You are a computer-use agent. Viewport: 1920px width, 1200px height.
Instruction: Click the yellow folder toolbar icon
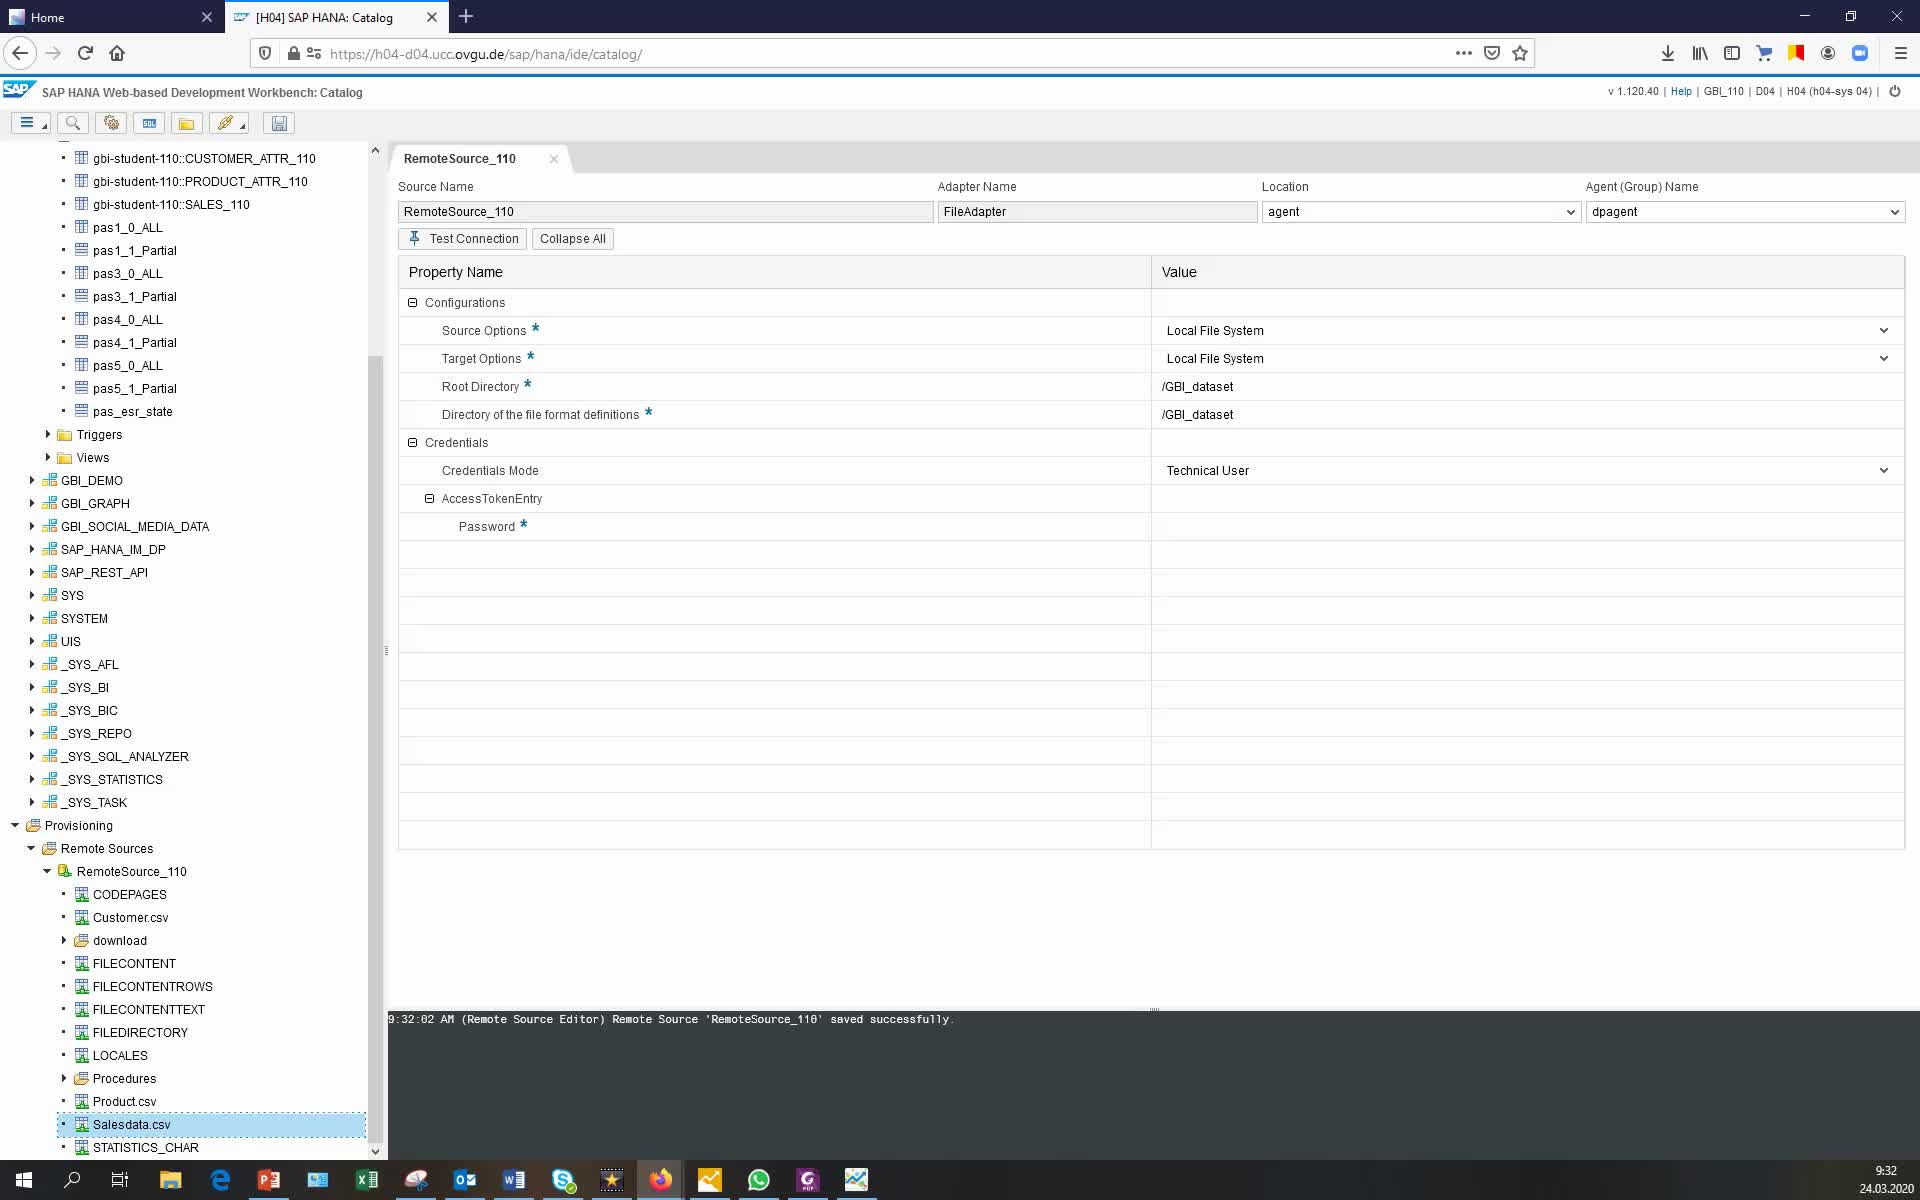tap(186, 123)
